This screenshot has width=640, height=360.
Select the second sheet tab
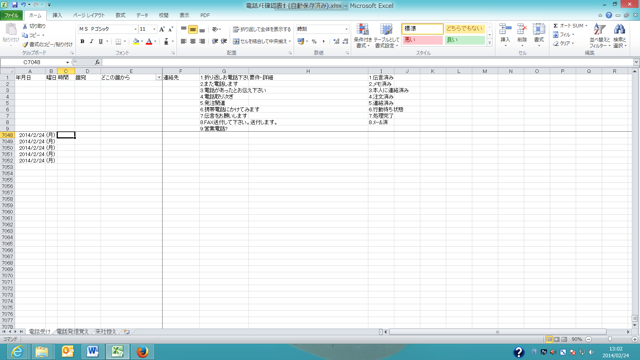(72, 332)
